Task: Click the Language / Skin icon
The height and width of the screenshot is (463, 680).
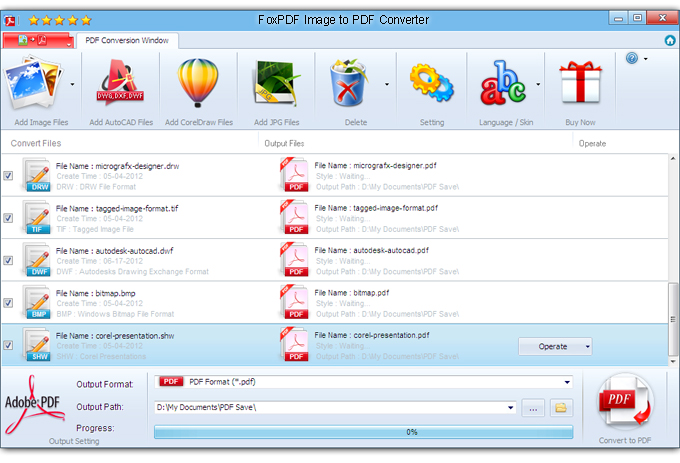Action: click(x=504, y=84)
